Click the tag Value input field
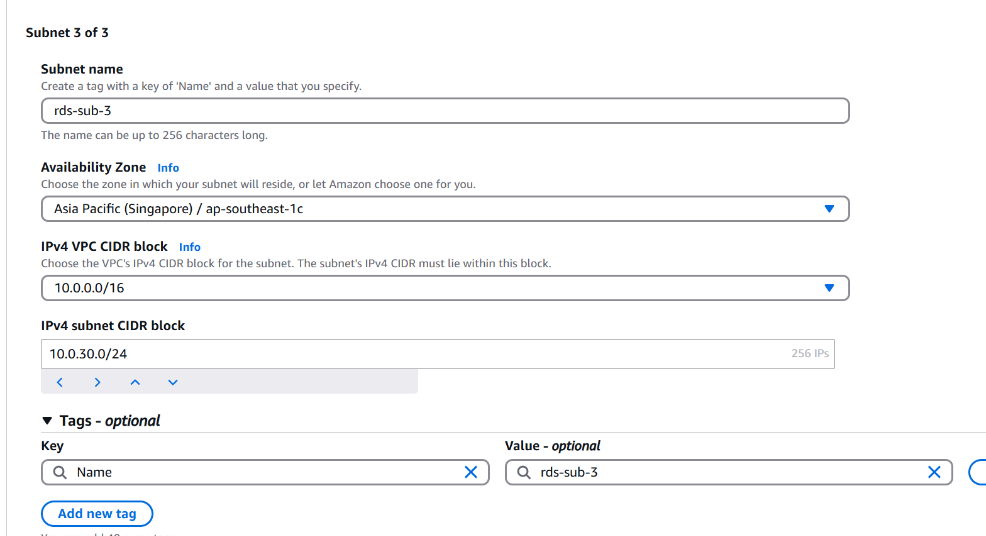Screen dimensions: 986x536 (x=729, y=472)
